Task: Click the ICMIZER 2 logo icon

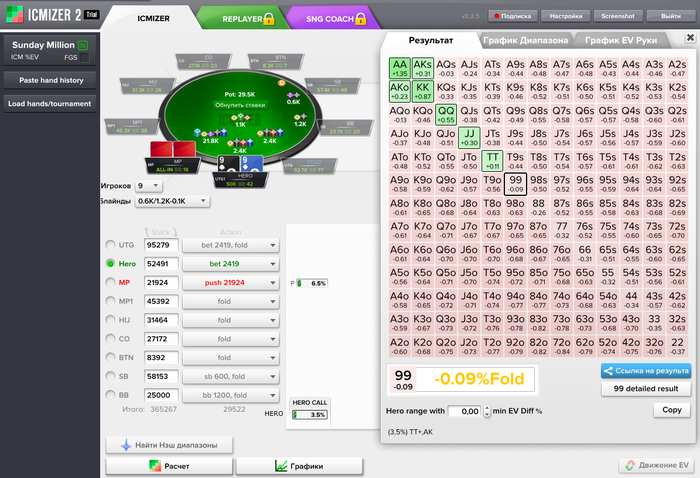Action: 14,14
